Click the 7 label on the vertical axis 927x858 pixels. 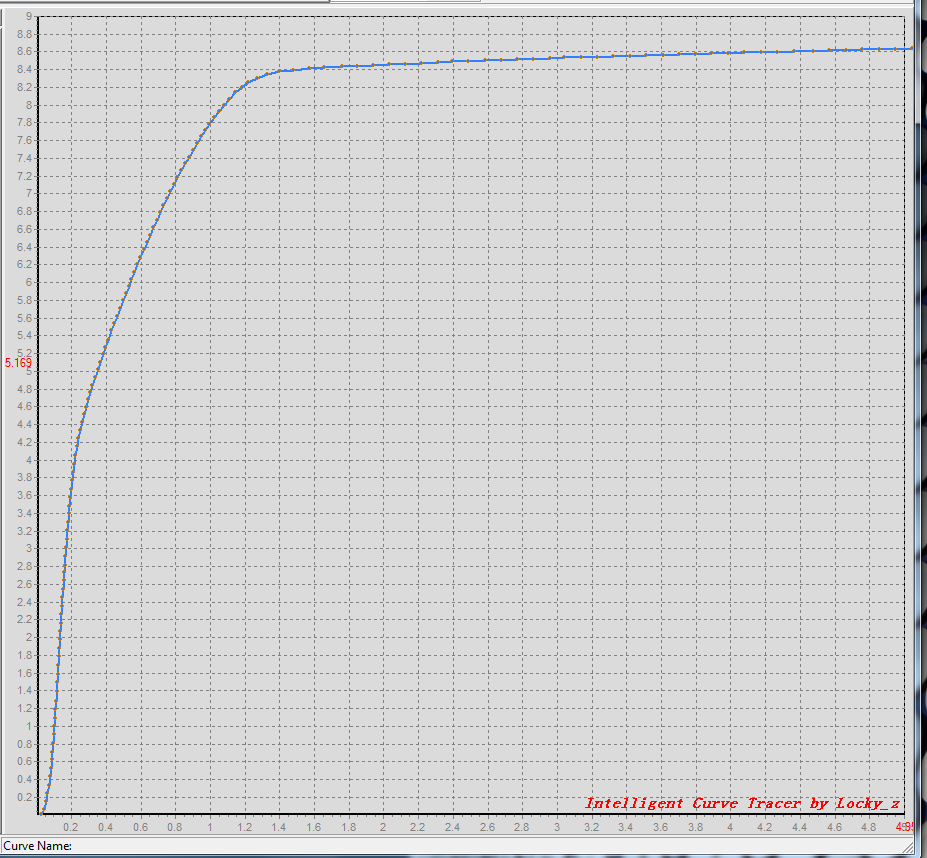[x=28, y=193]
